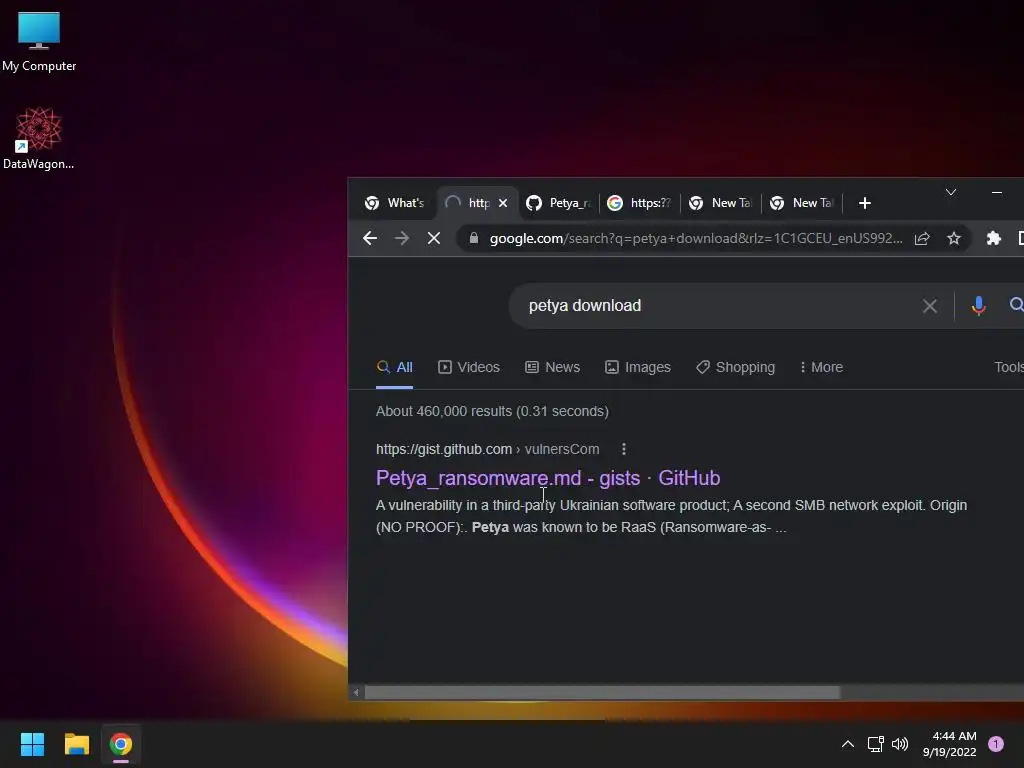The height and width of the screenshot is (768, 1024).
Task: Open the clock showing 4:44 AM
Action: [x=950, y=744]
